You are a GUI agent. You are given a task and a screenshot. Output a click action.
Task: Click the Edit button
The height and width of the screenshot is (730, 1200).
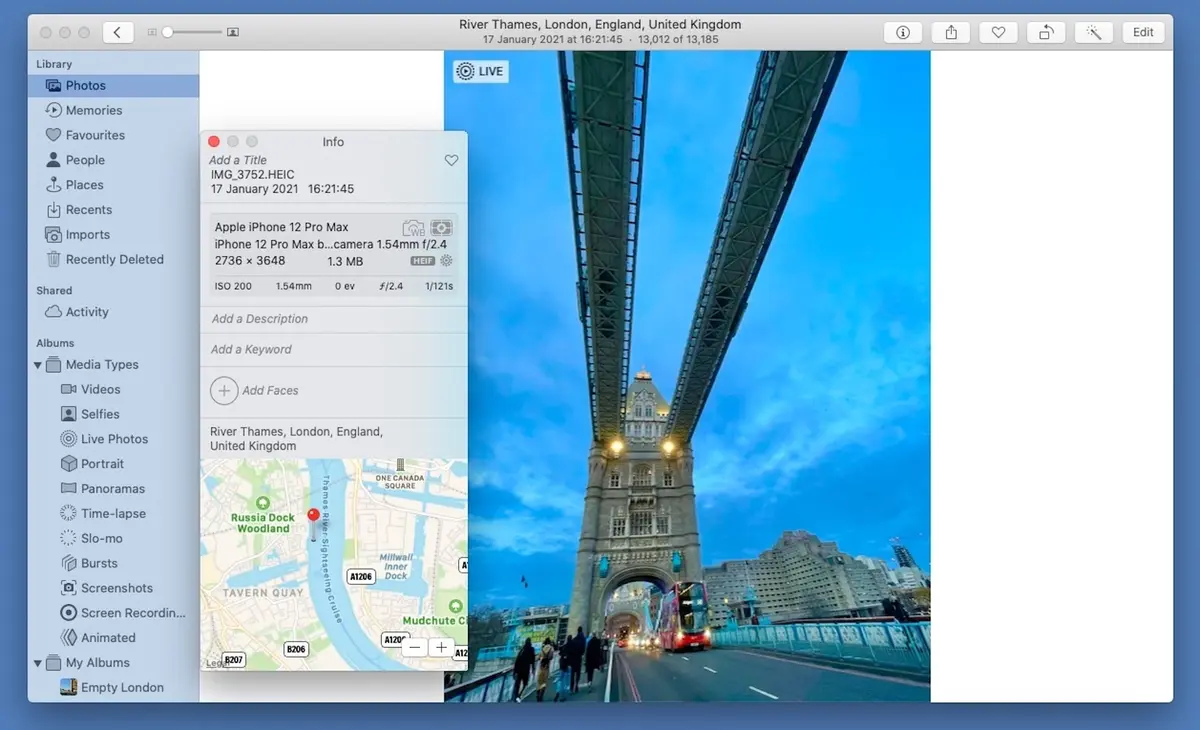[1143, 31]
